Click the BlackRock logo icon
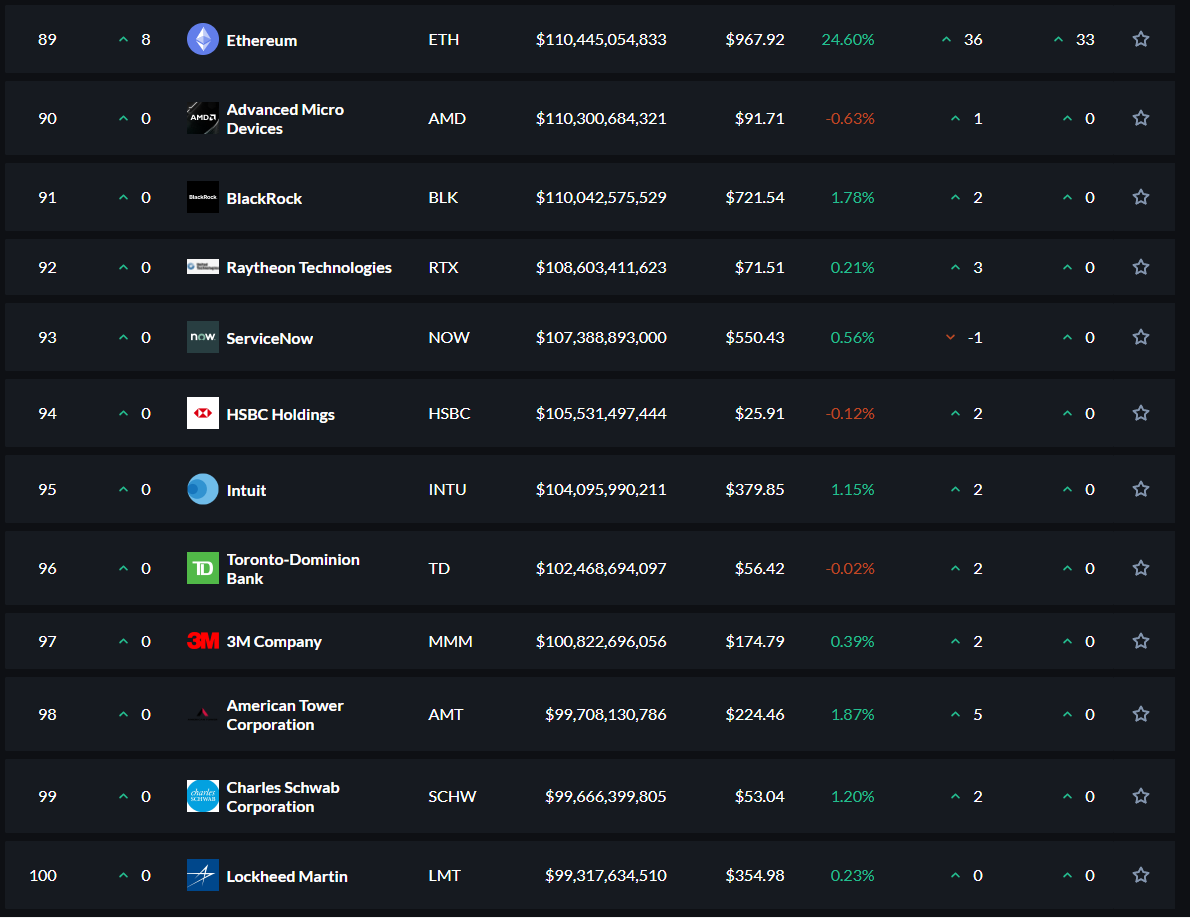The width and height of the screenshot is (1190, 918). point(203,197)
